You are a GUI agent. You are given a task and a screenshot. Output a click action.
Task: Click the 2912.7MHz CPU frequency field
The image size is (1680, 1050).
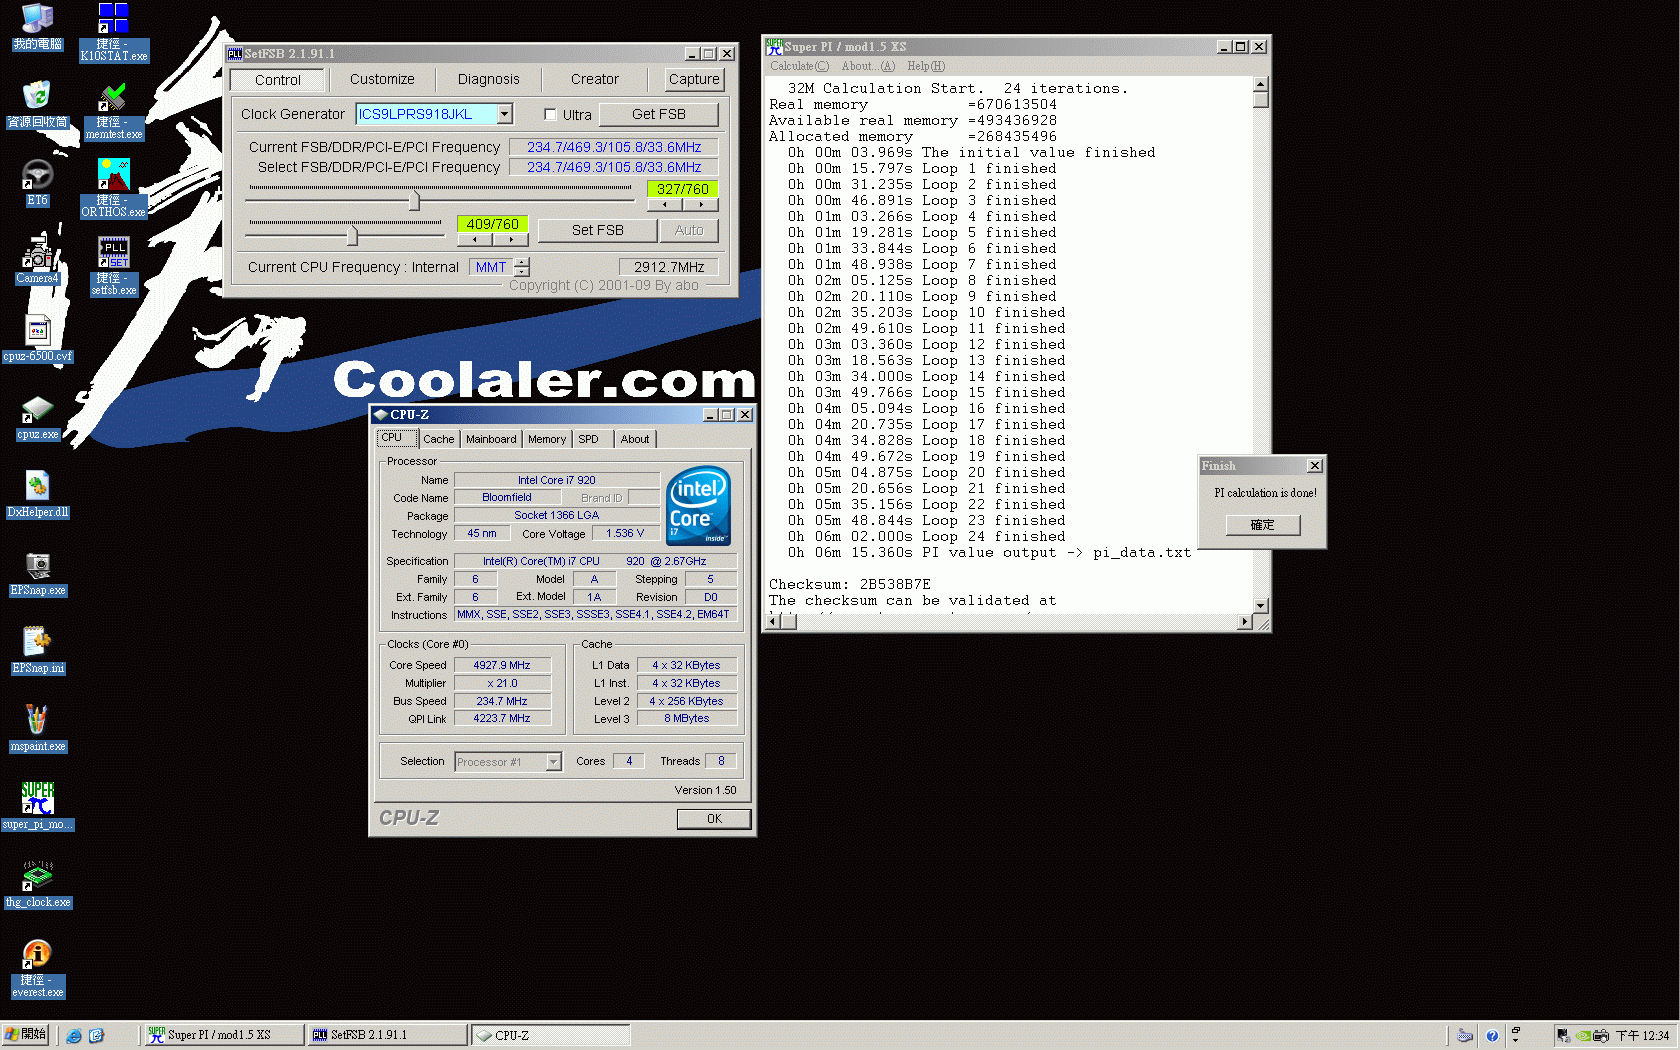668,267
